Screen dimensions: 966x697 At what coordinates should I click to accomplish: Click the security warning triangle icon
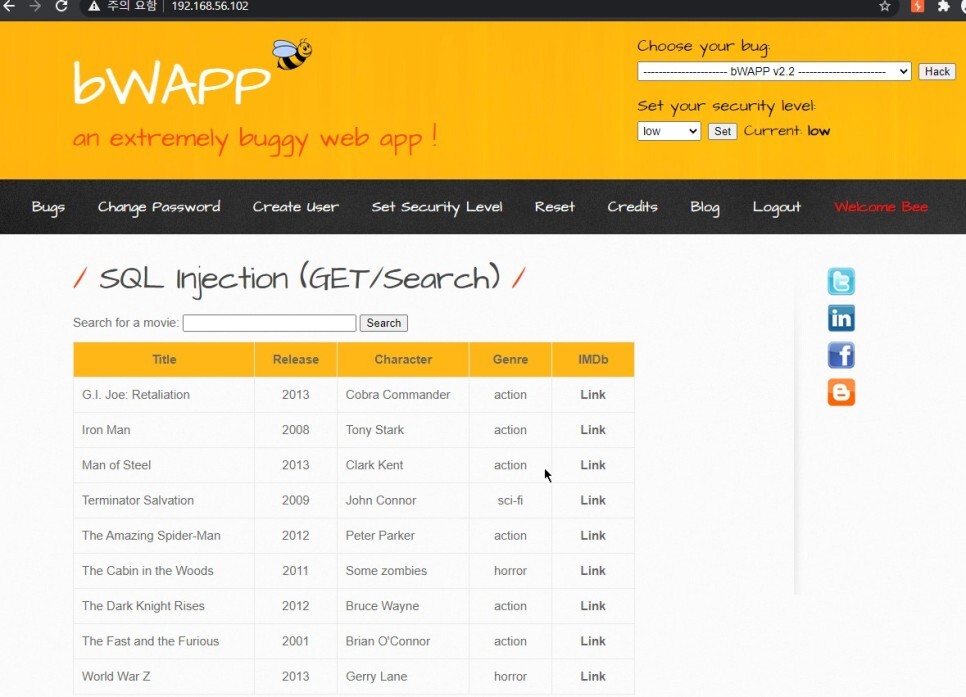click(x=94, y=6)
